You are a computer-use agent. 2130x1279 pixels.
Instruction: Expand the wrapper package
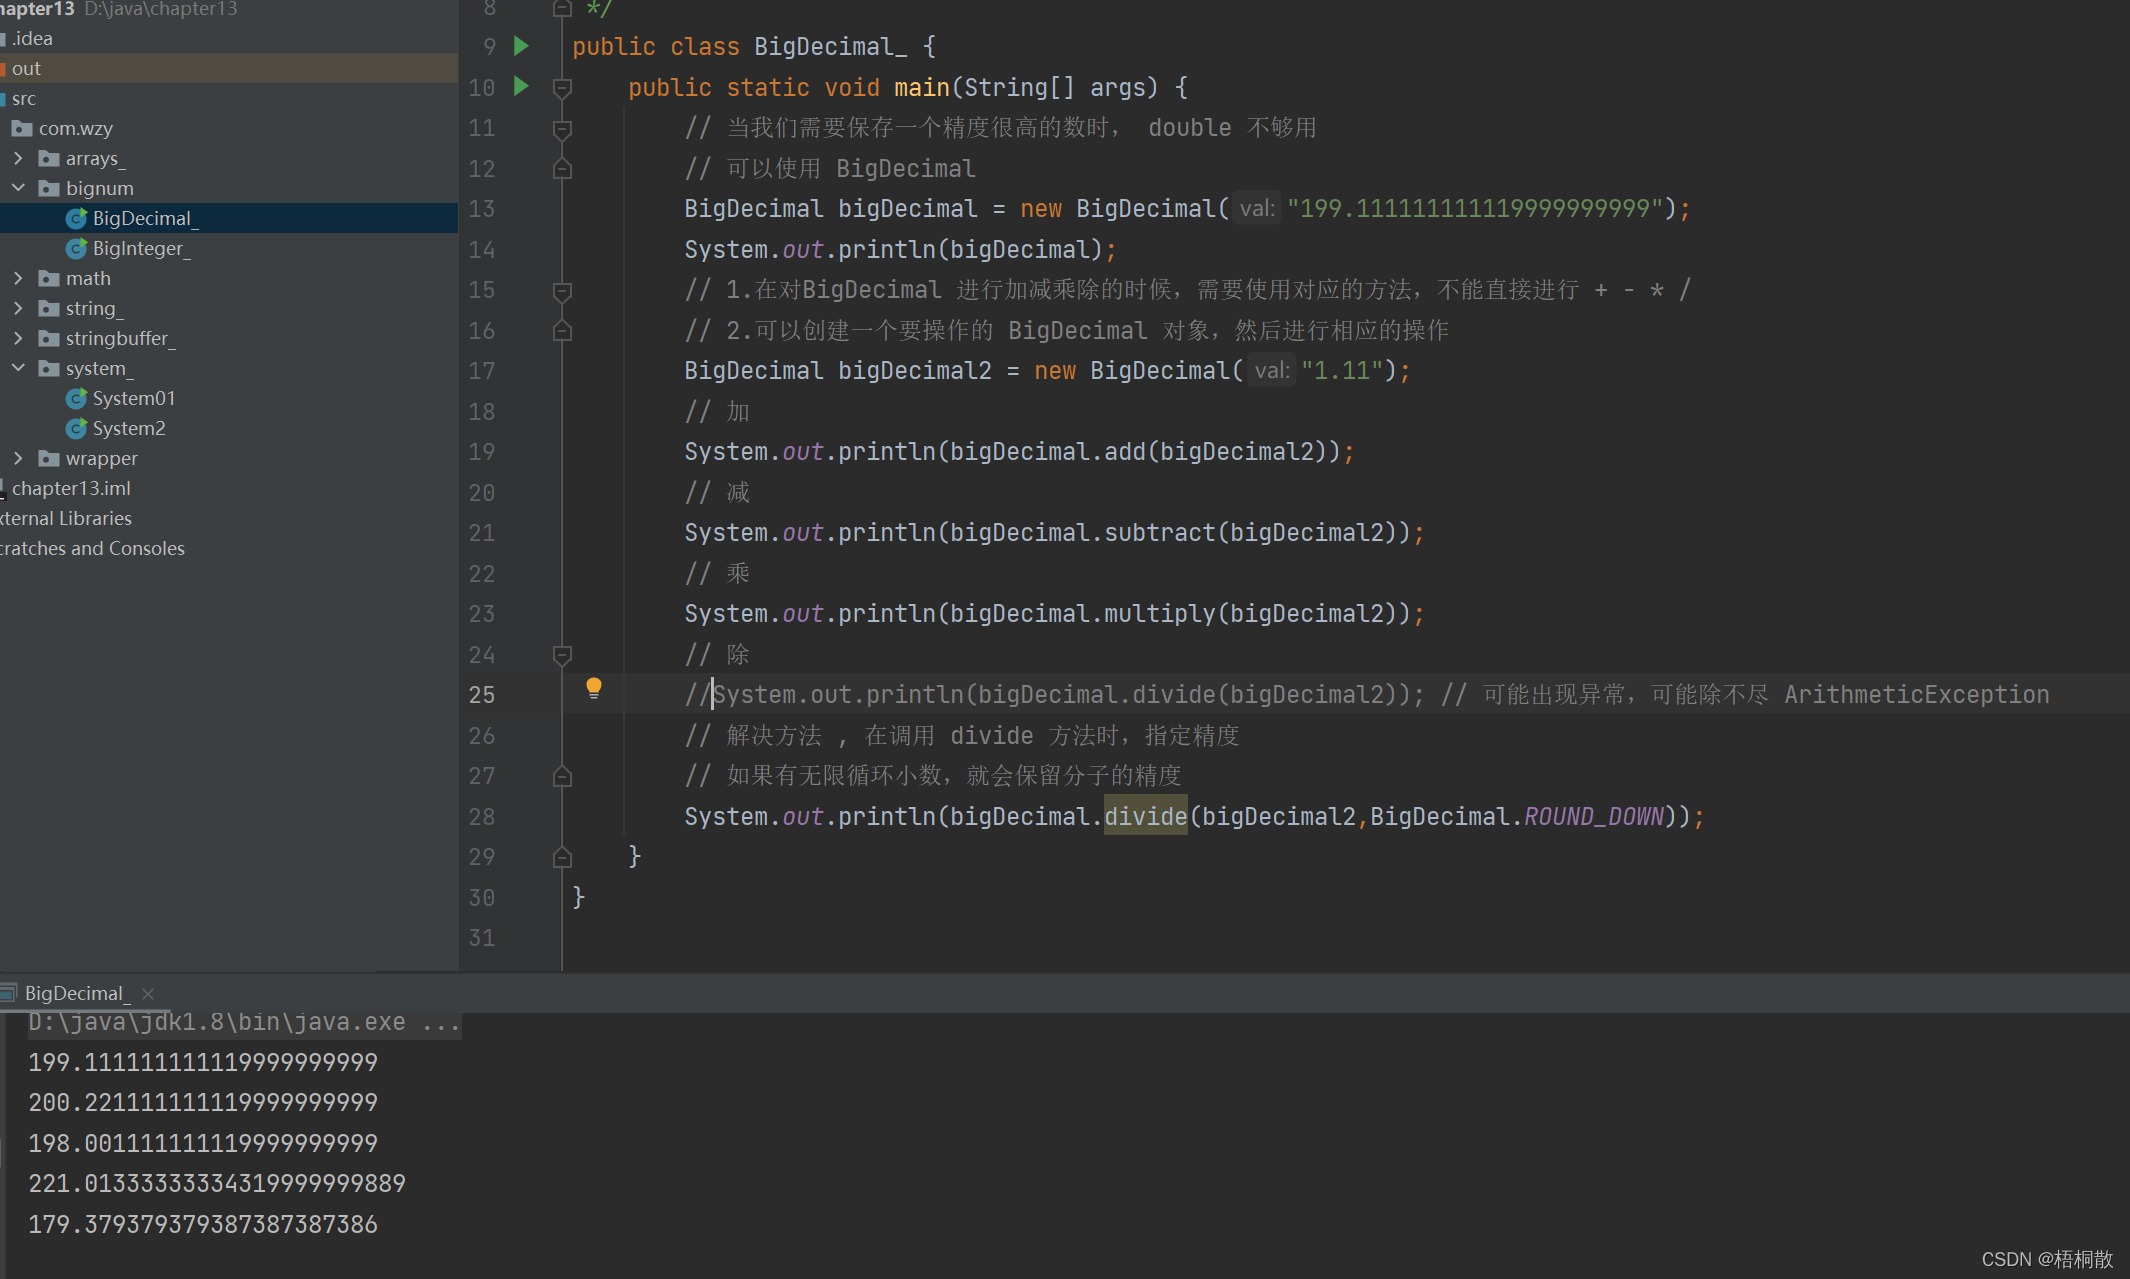(x=18, y=458)
